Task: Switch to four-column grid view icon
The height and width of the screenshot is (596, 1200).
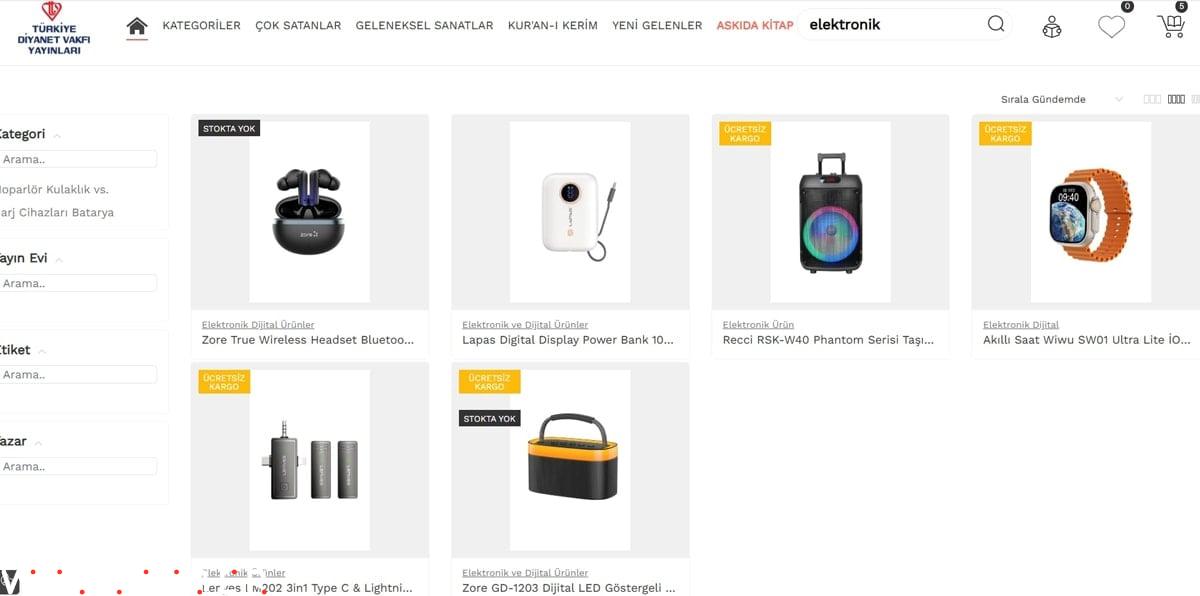Action: tap(1176, 99)
